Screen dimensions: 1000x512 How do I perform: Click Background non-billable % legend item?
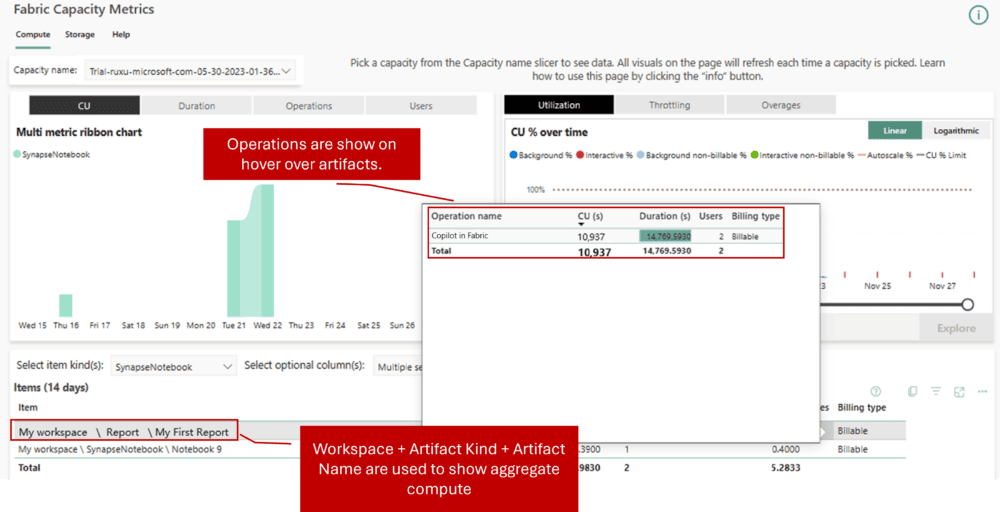tap(691, 155)
